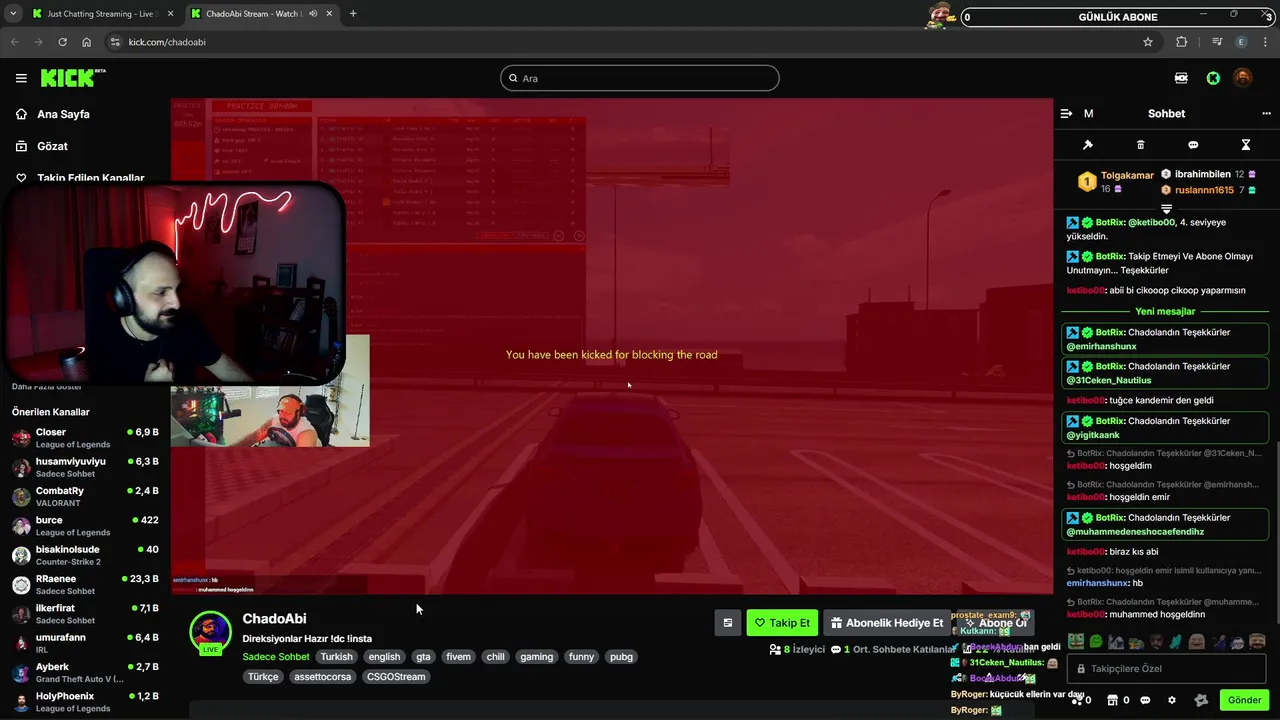1280x720 pixels.
Task: Open burce channel in sidebar
Action: pyautogui.click(x=85, y=526)
